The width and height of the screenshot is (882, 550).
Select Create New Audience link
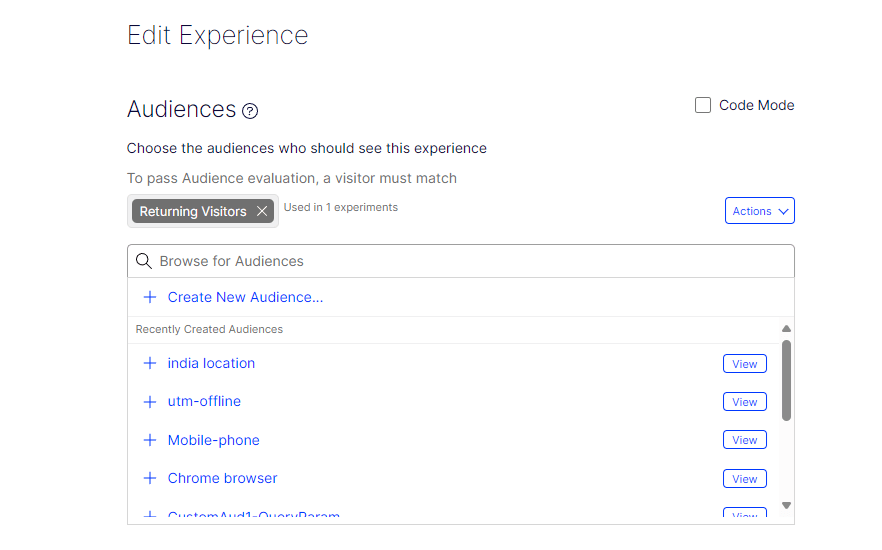tap(245, 297)
